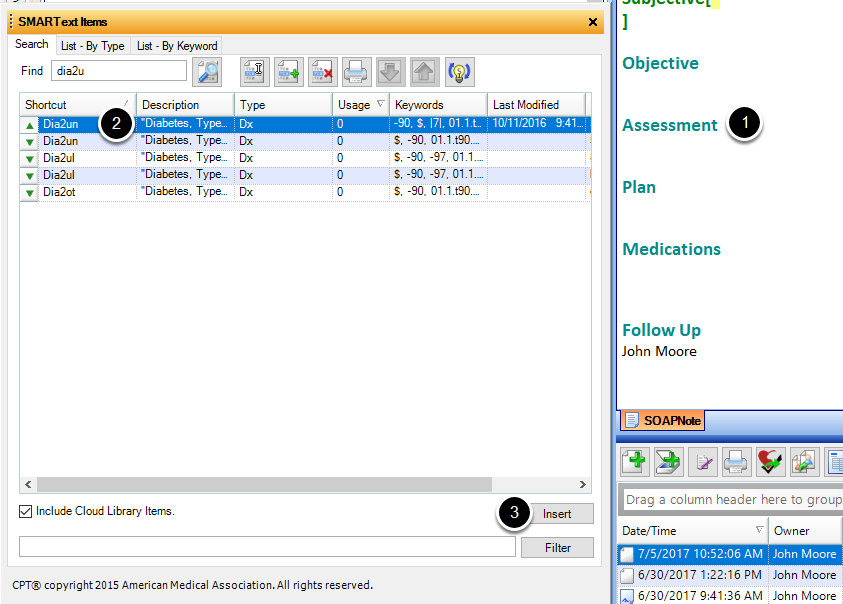This screenshot has width=843, height=604.
Task: Click the red heart checkmark icon
Action: pyautogui.click(x=770, y=461)
